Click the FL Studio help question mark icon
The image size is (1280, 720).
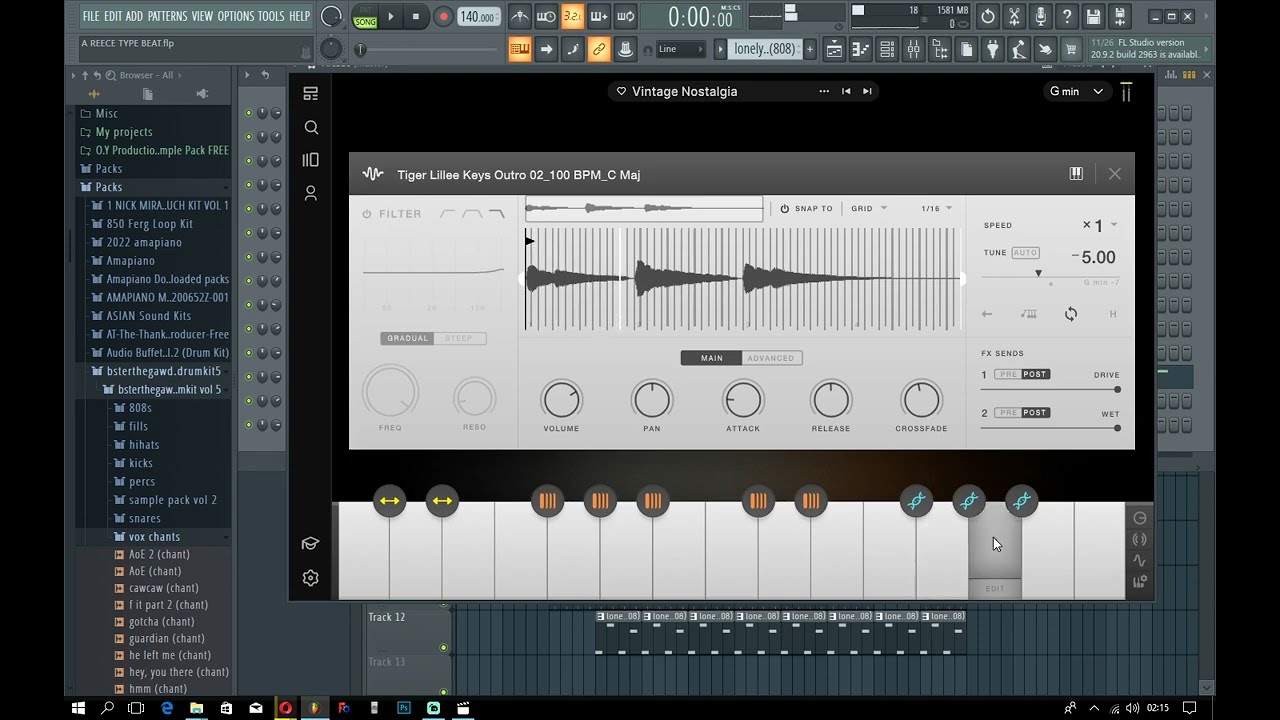pyautogui.click(x=1067, y=16)
